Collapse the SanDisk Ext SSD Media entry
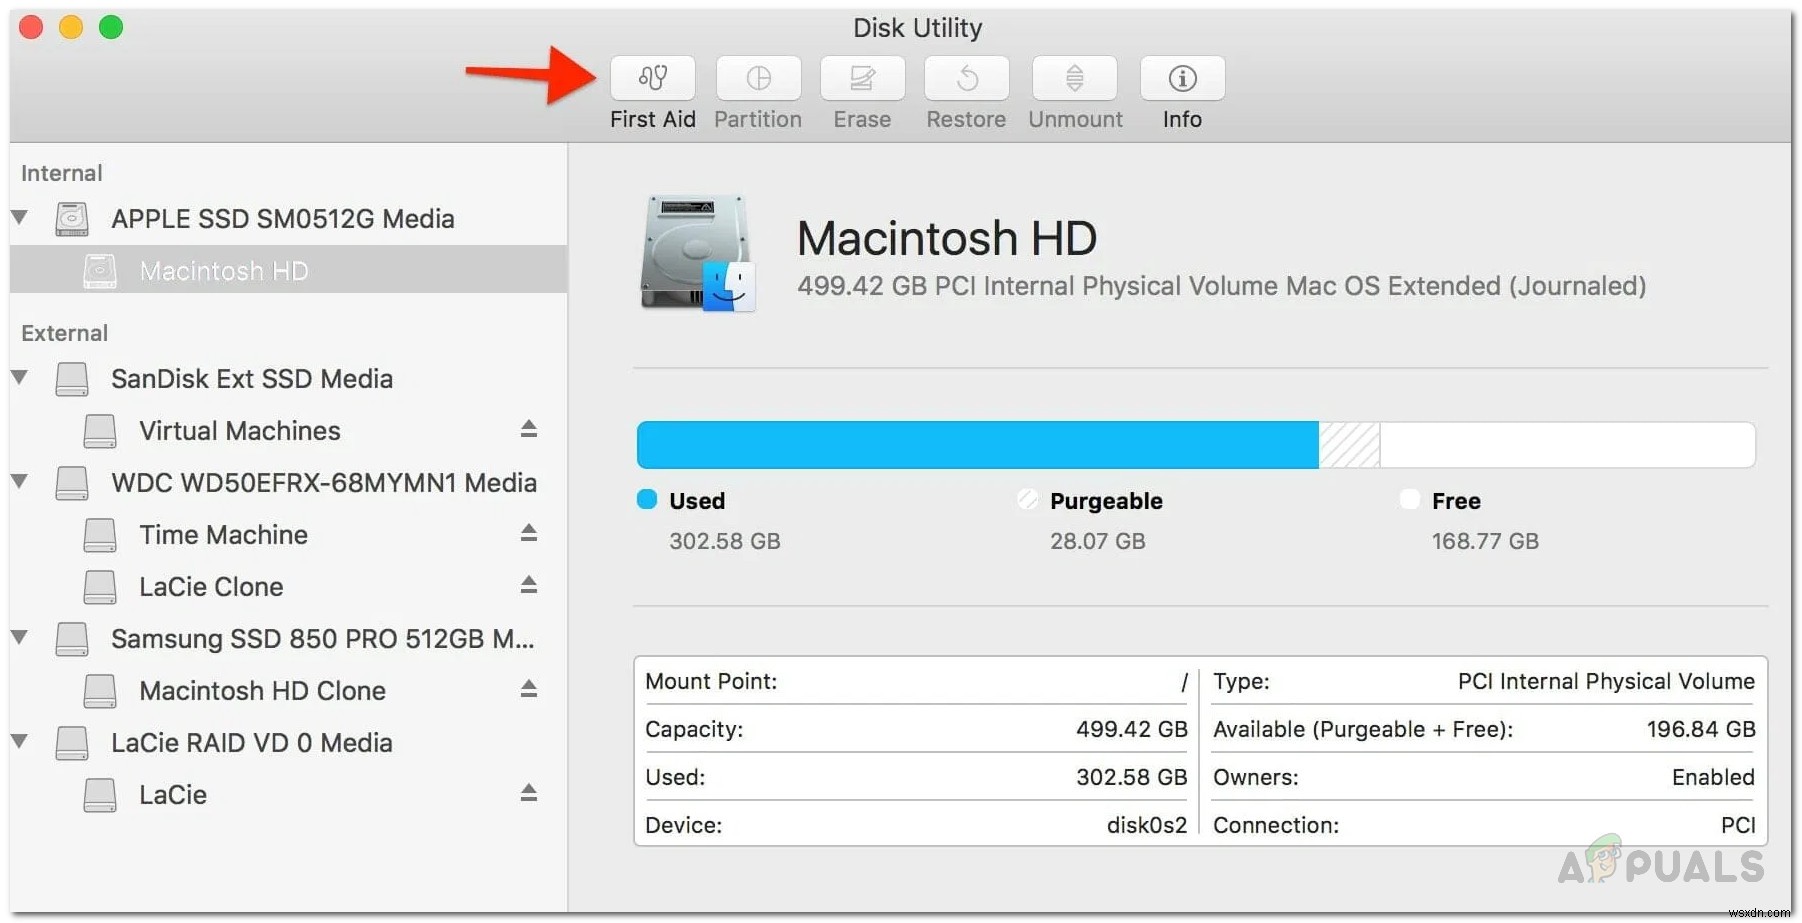 [x=20, y=378]
